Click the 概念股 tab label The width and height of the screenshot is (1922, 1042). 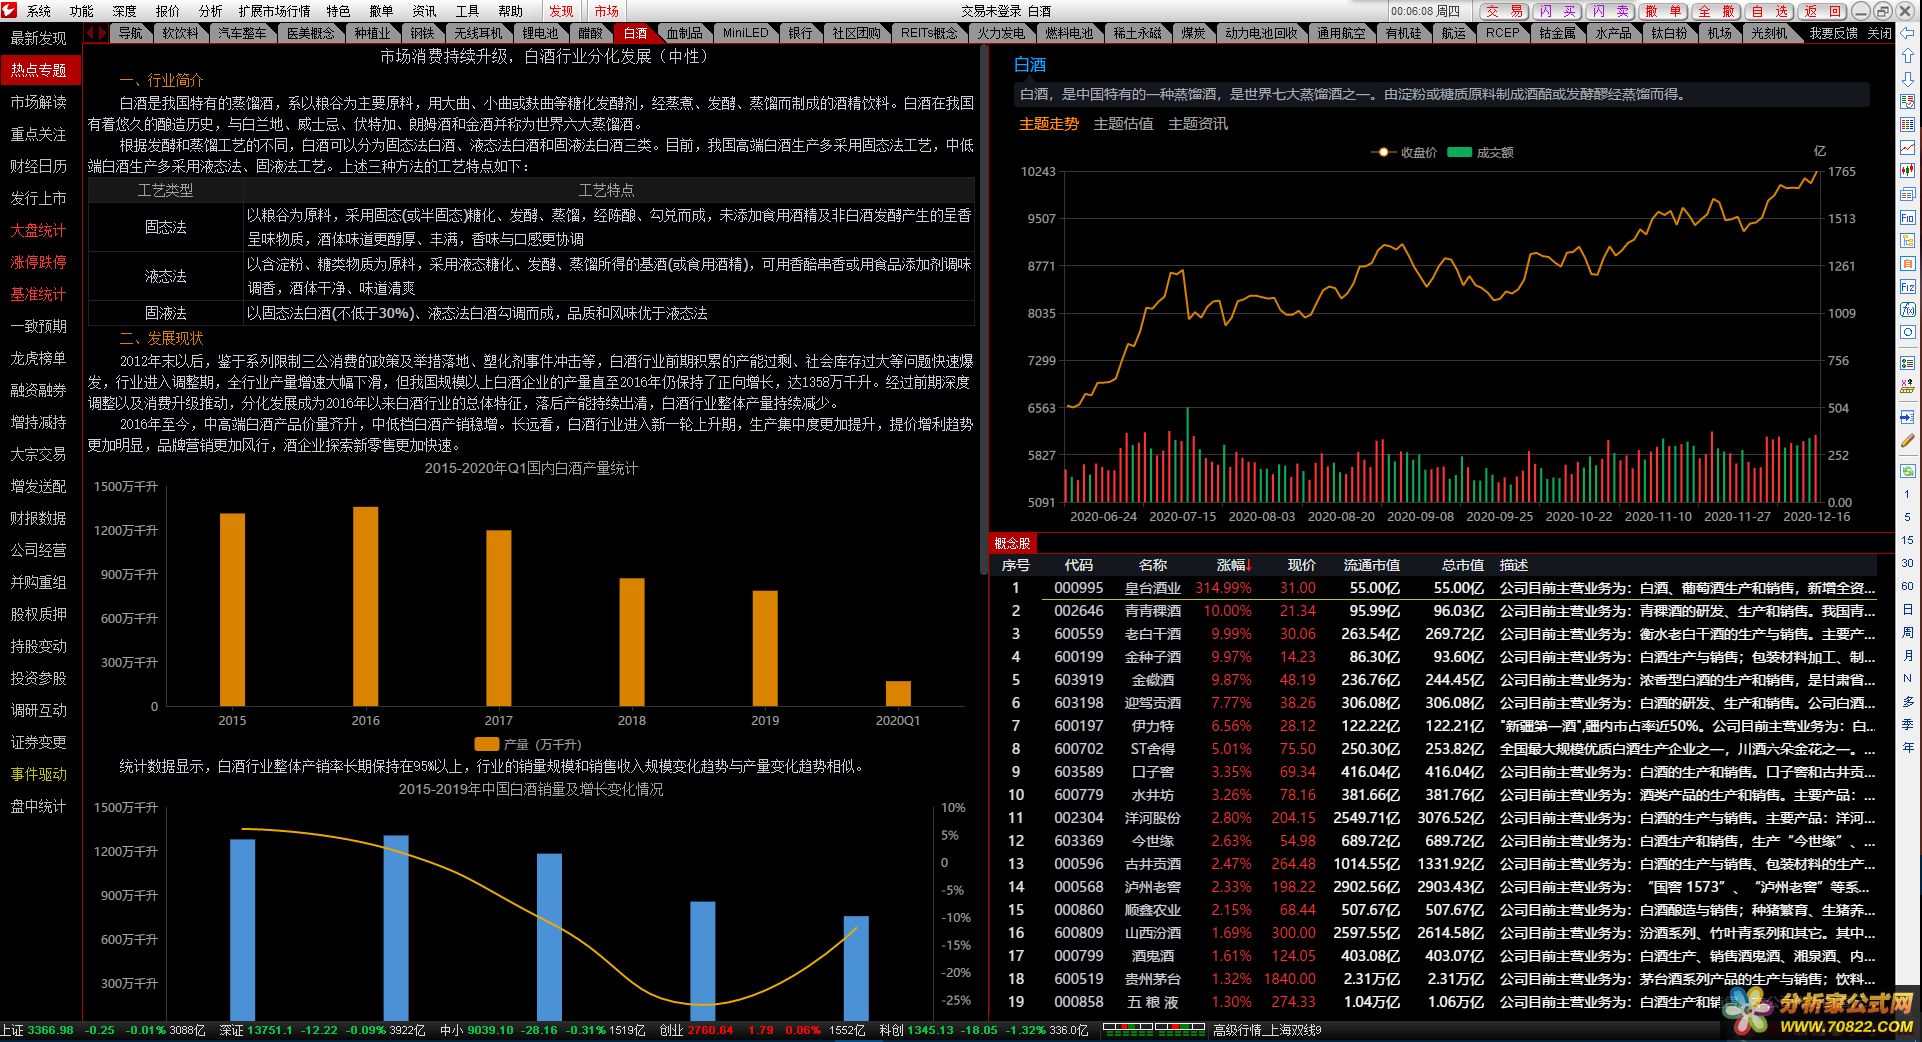click(1012, 543)
